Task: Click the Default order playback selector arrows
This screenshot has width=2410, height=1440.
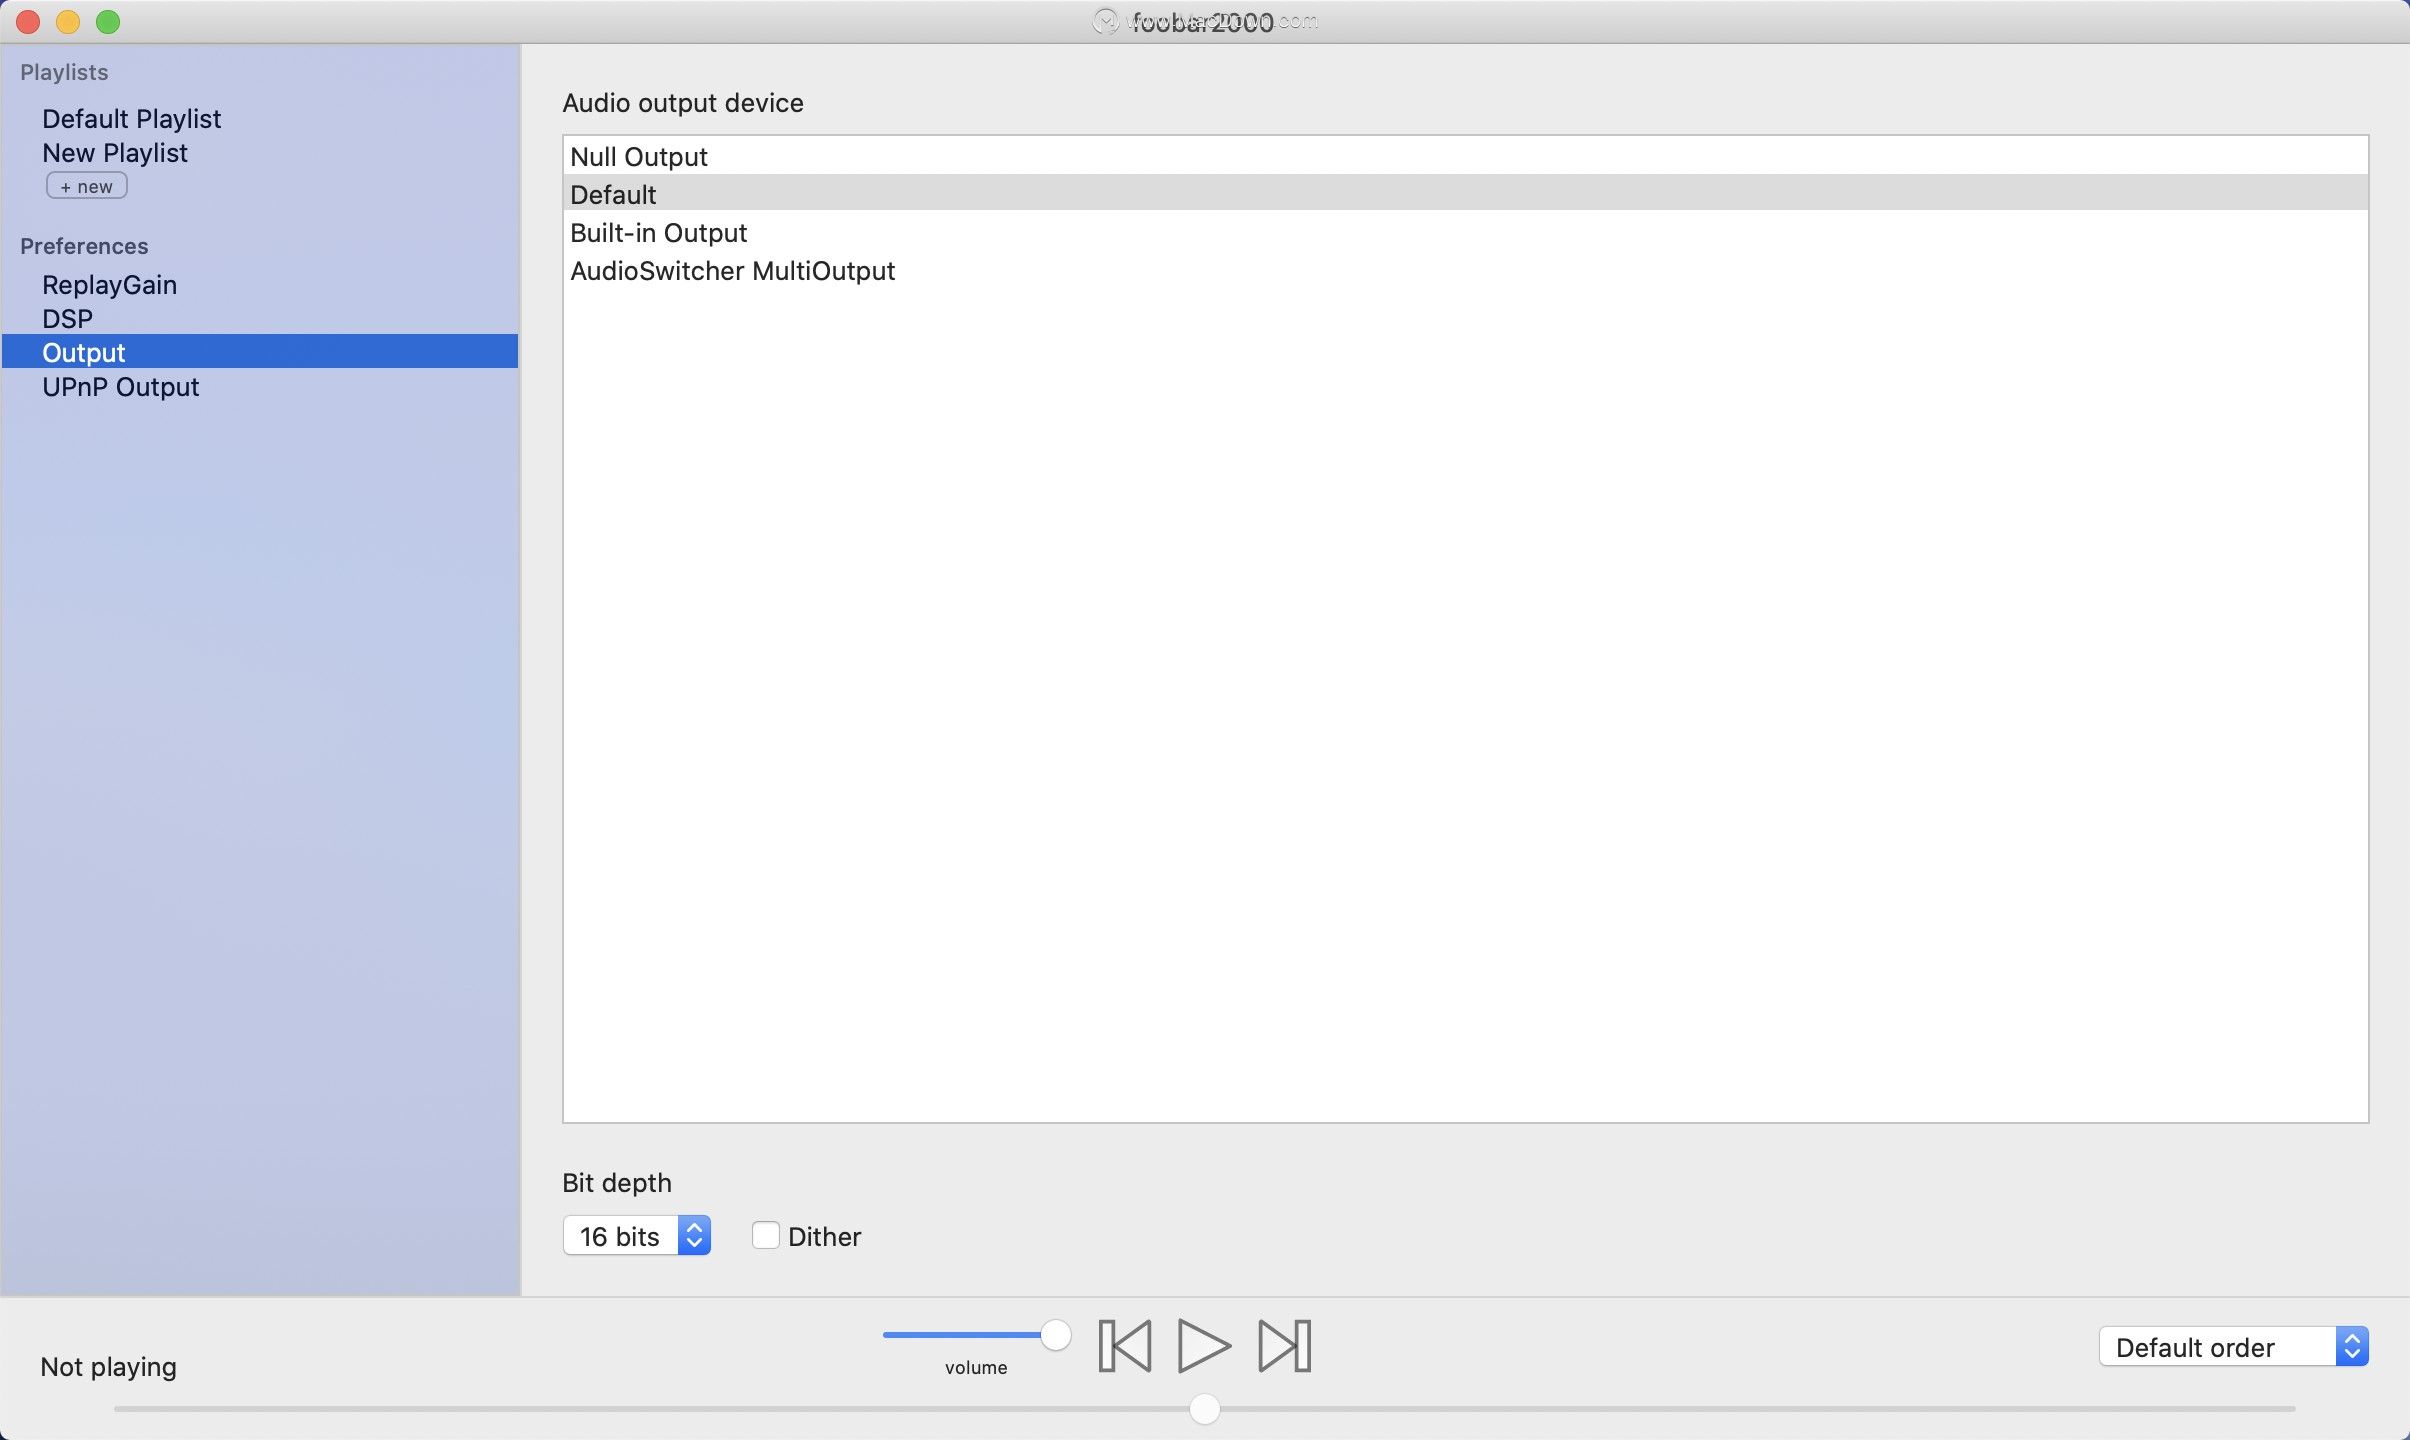Action: coord(2352,1346)
